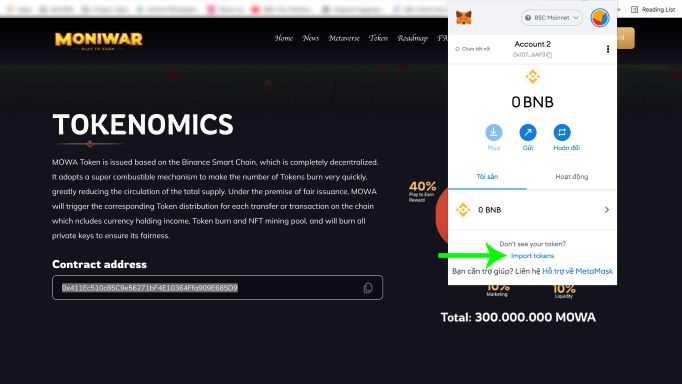Open the three-dot account options menu

point(608,49)
